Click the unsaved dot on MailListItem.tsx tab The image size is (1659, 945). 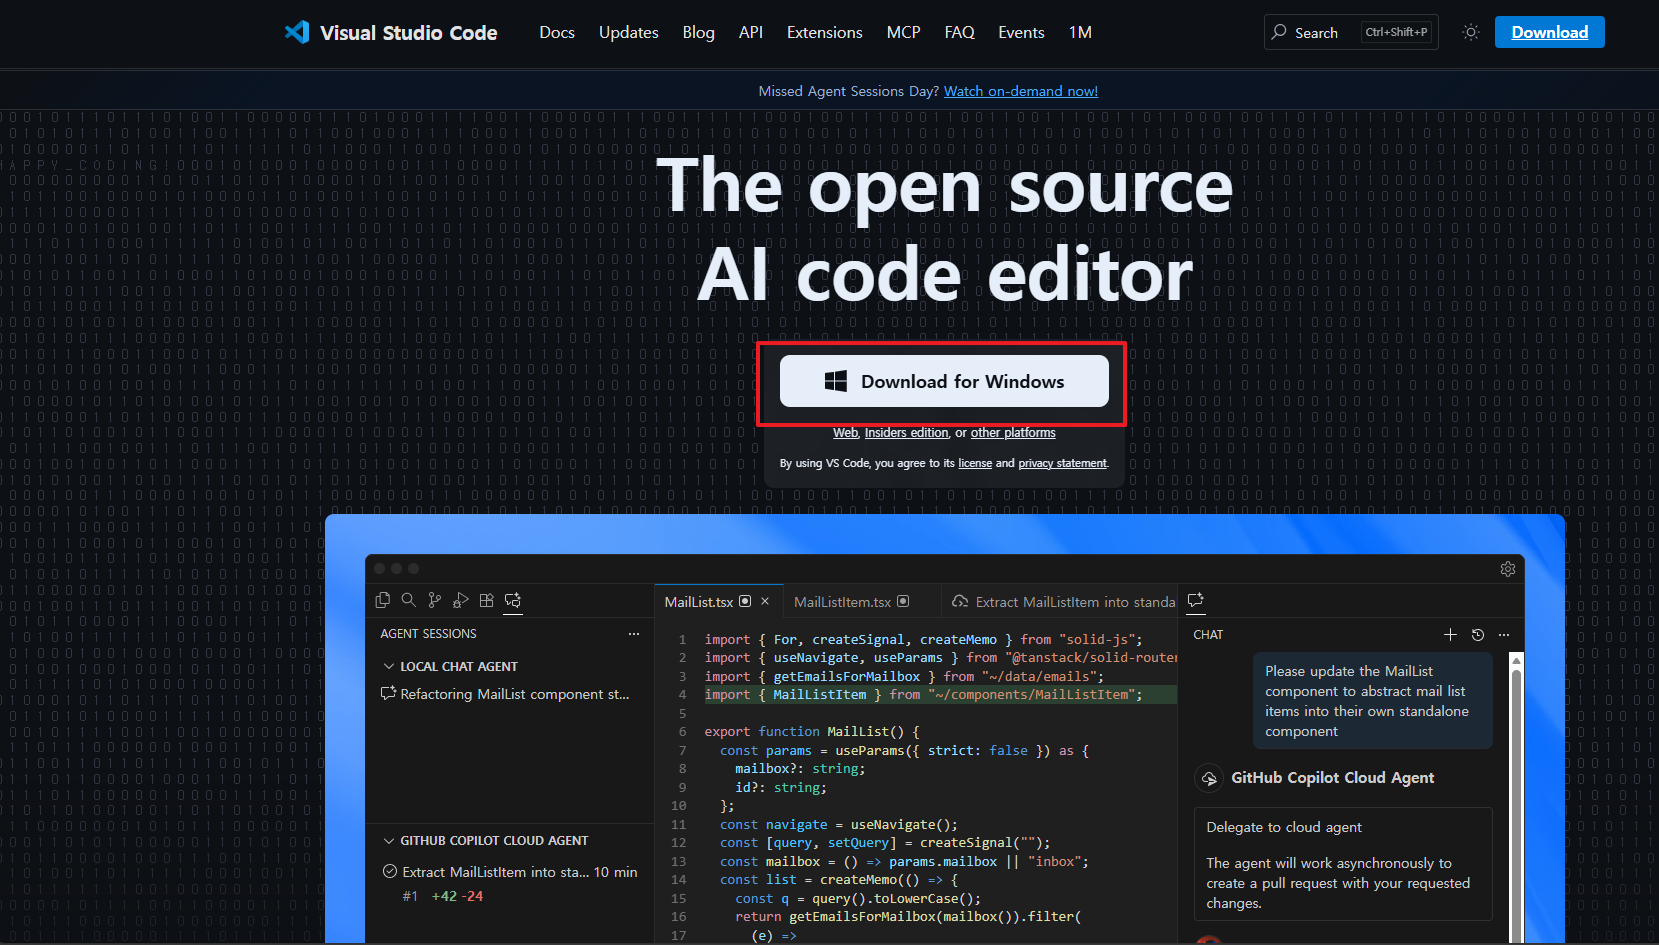pos(903,601)
